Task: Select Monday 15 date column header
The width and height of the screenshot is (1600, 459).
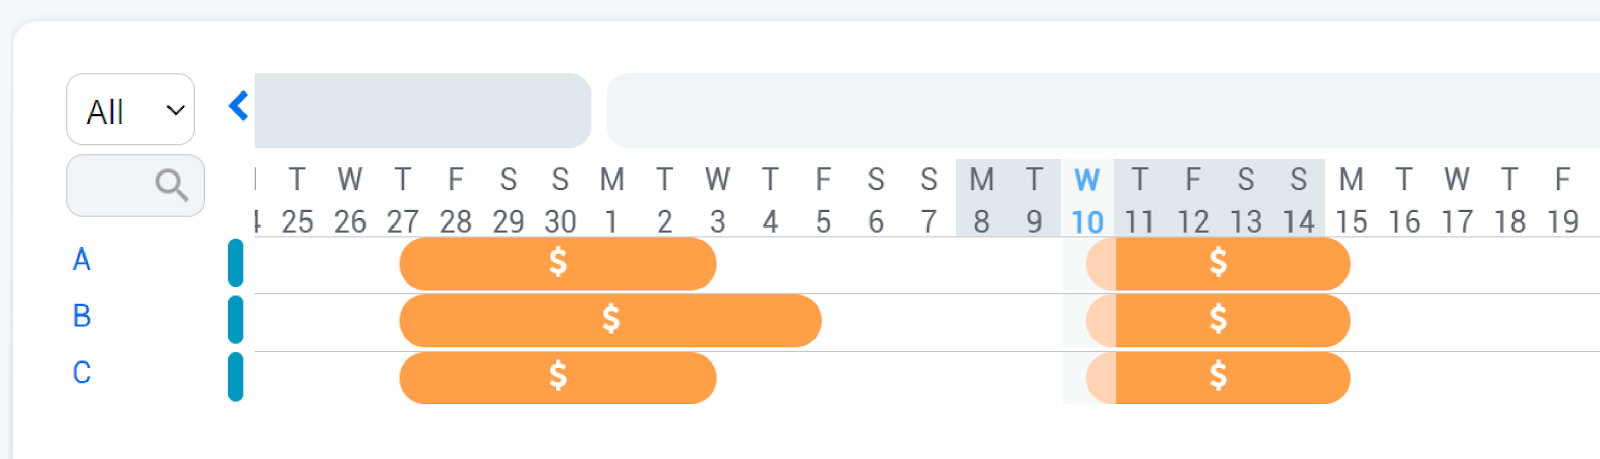Action: click(1351, 200)
